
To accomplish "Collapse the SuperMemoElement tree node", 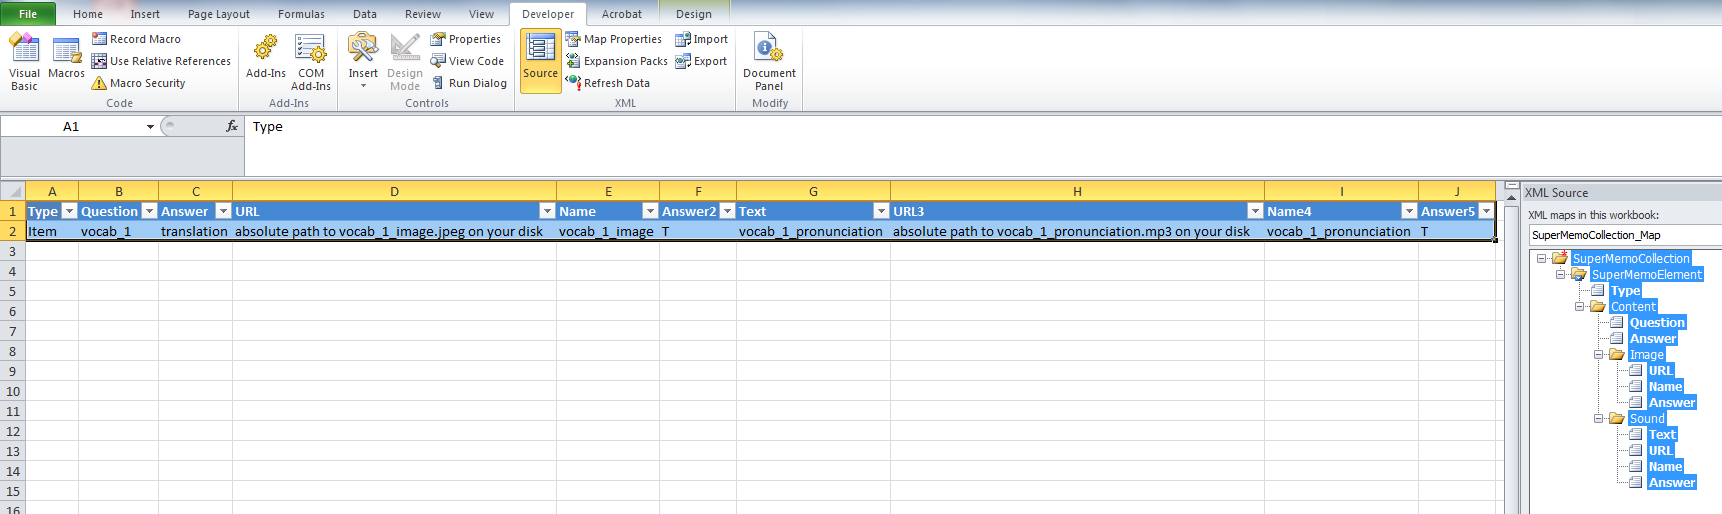I will pyautogui.click(x=1561, y=274).
